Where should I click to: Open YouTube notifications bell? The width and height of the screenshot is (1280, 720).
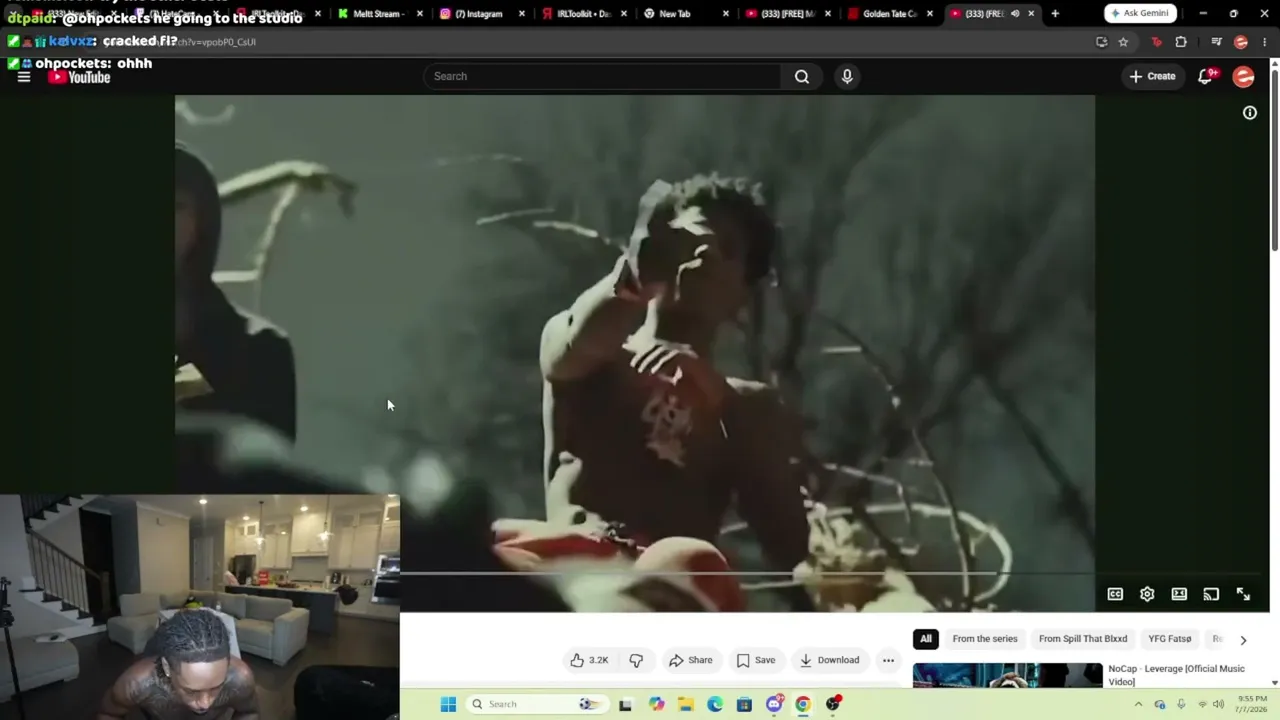[1206, 76]
